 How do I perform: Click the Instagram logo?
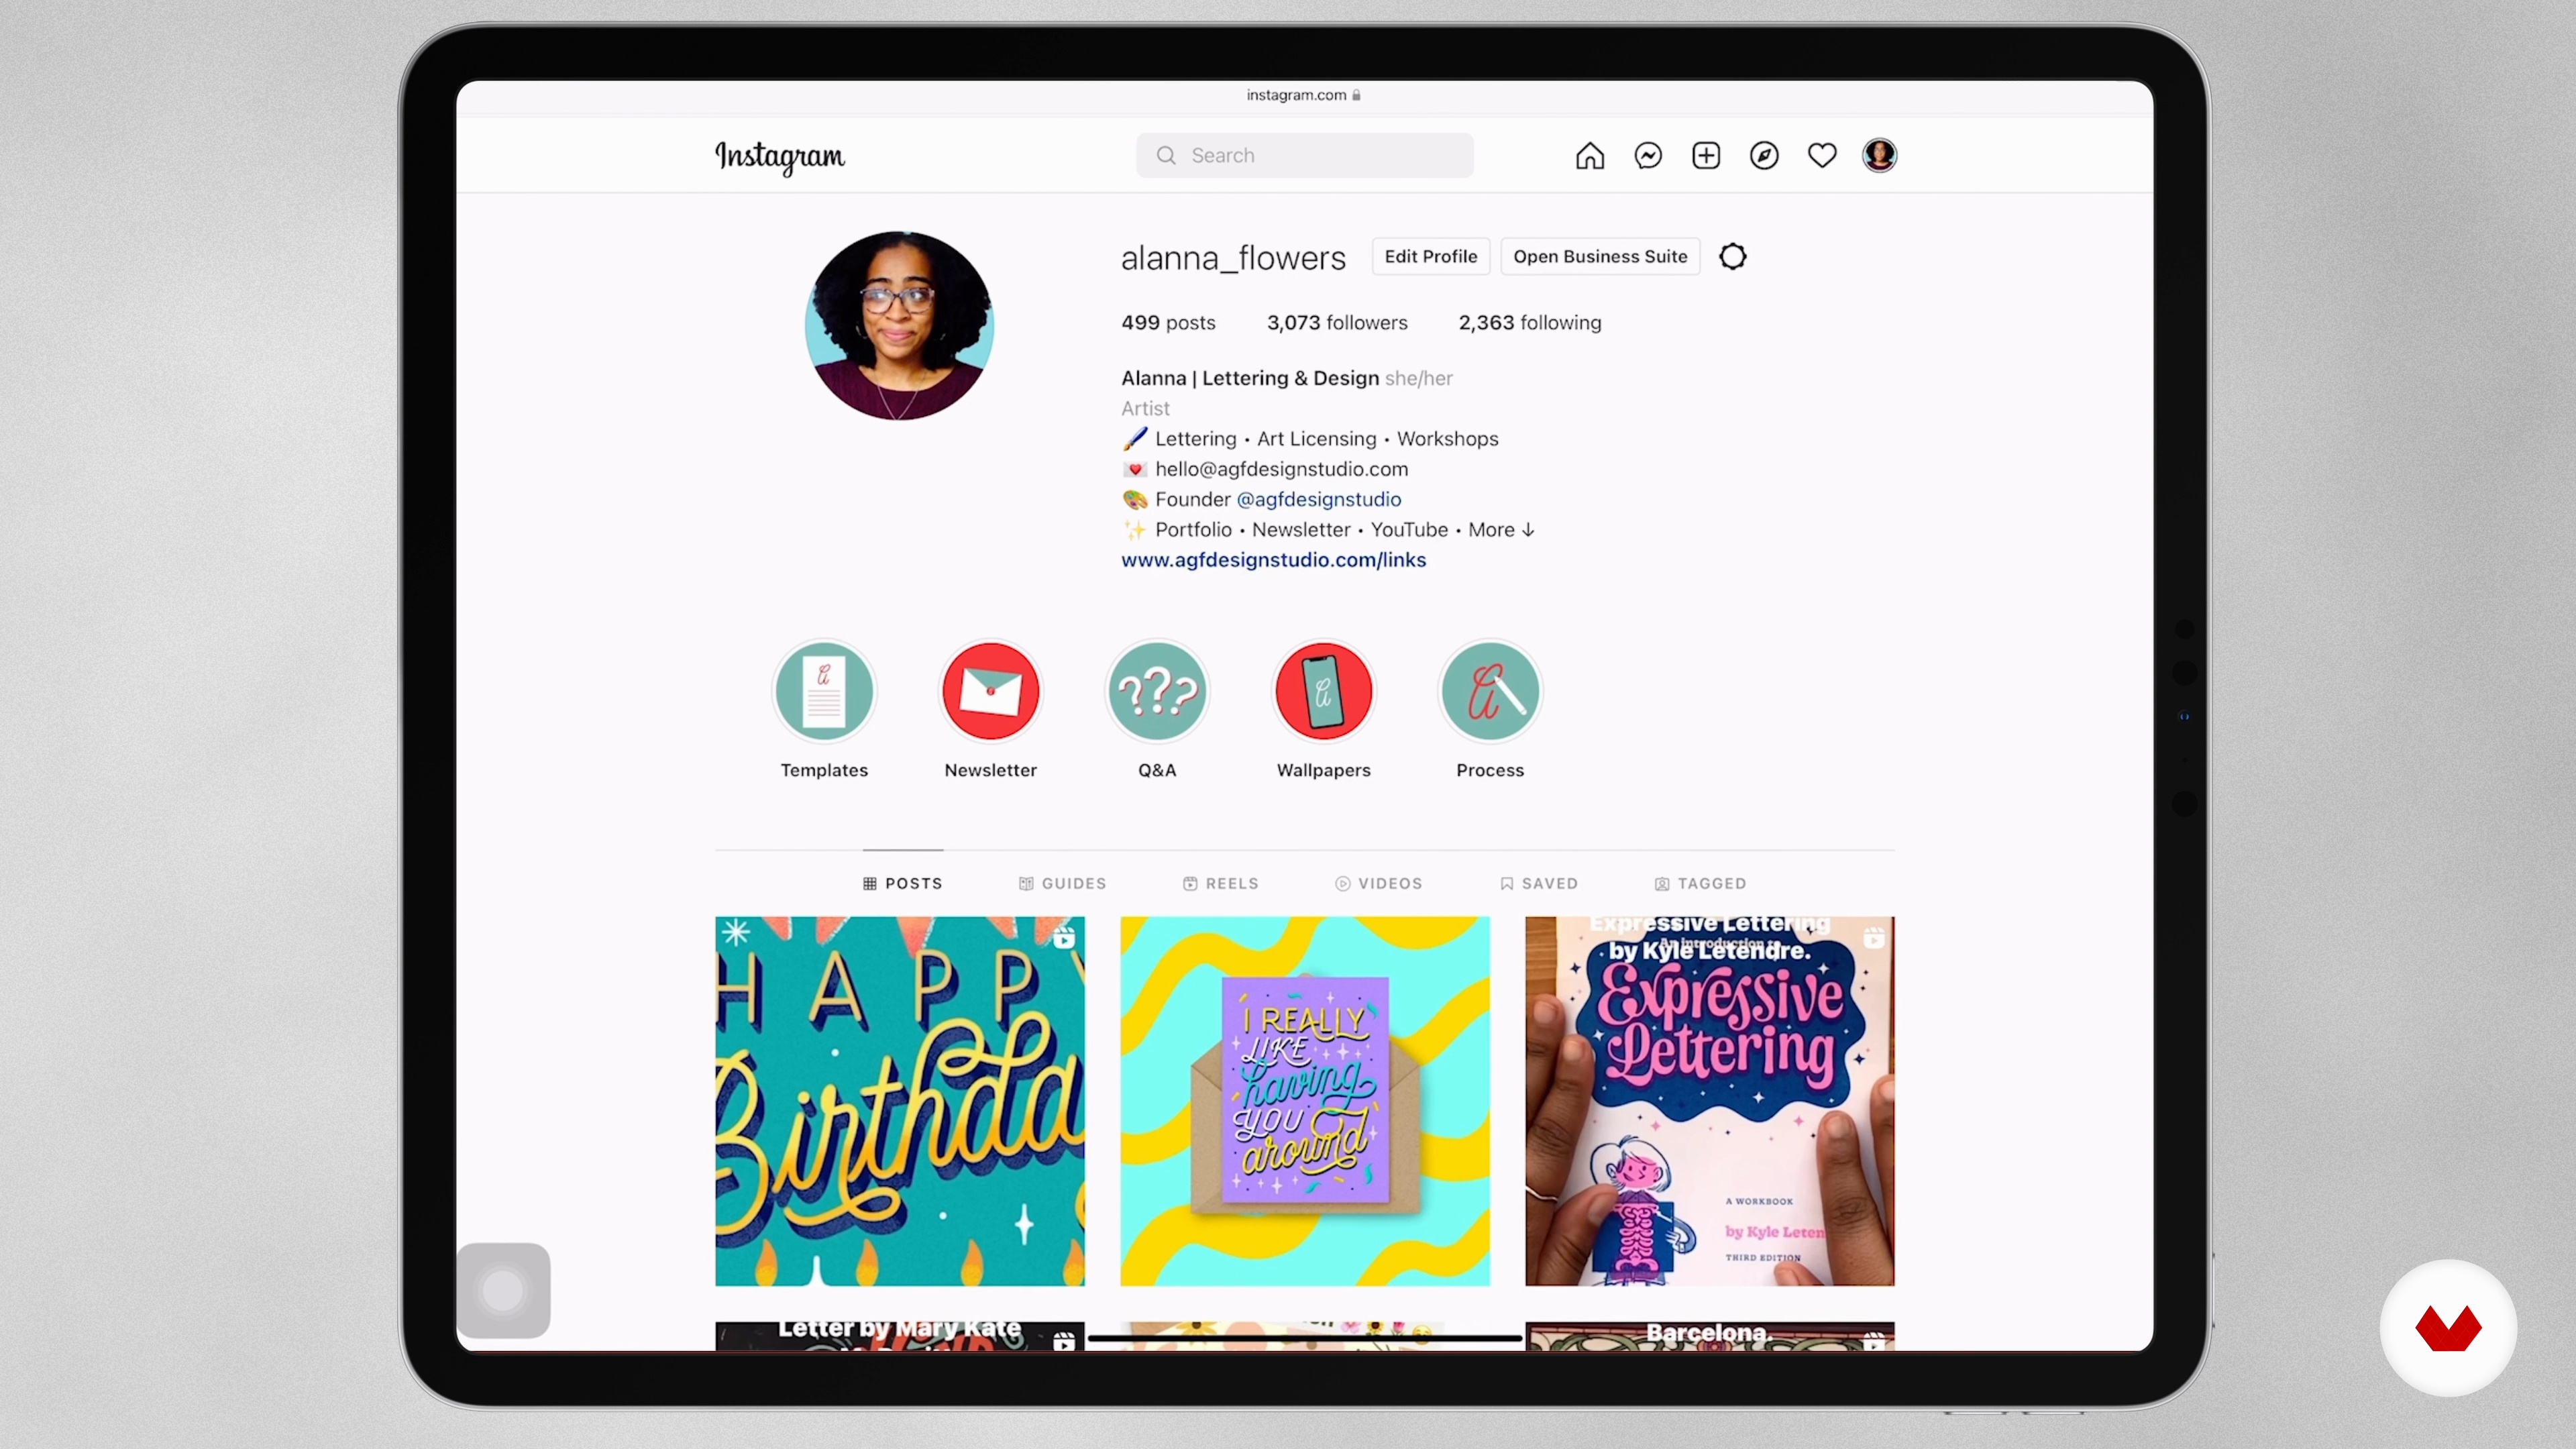(x=780, y=157)
